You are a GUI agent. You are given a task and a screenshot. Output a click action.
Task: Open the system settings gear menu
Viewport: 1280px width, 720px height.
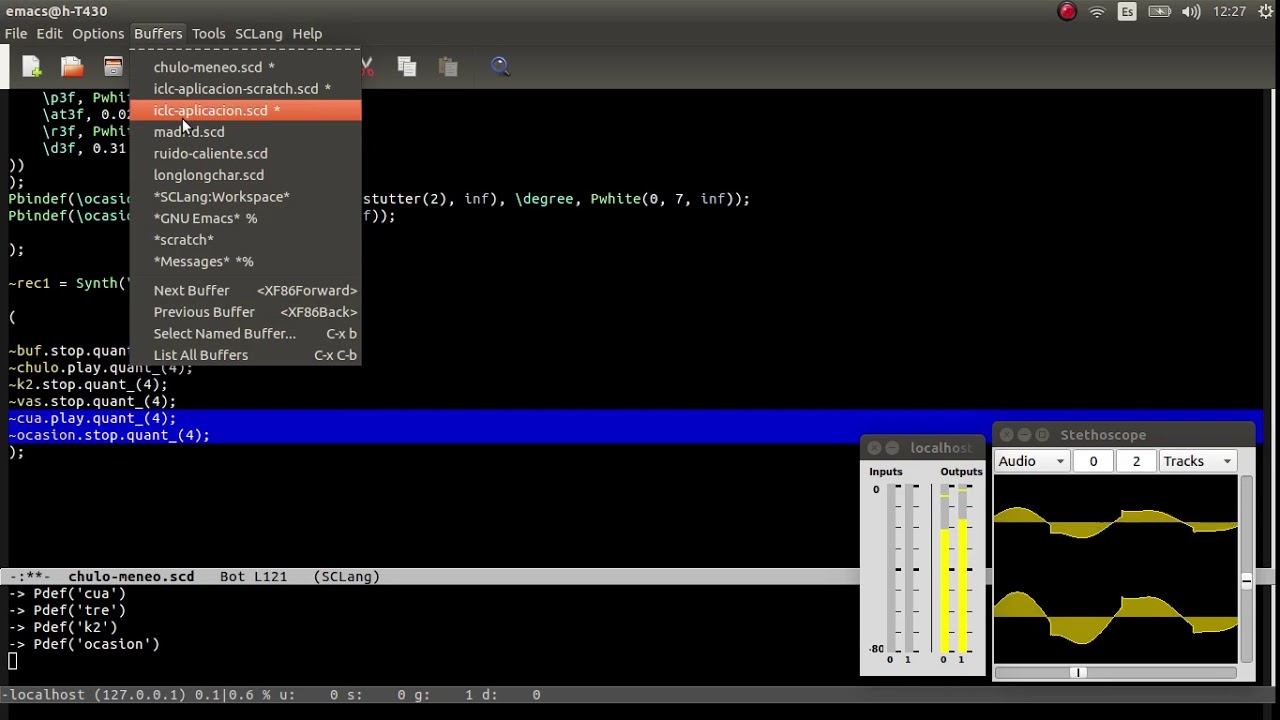point(1266,12)
